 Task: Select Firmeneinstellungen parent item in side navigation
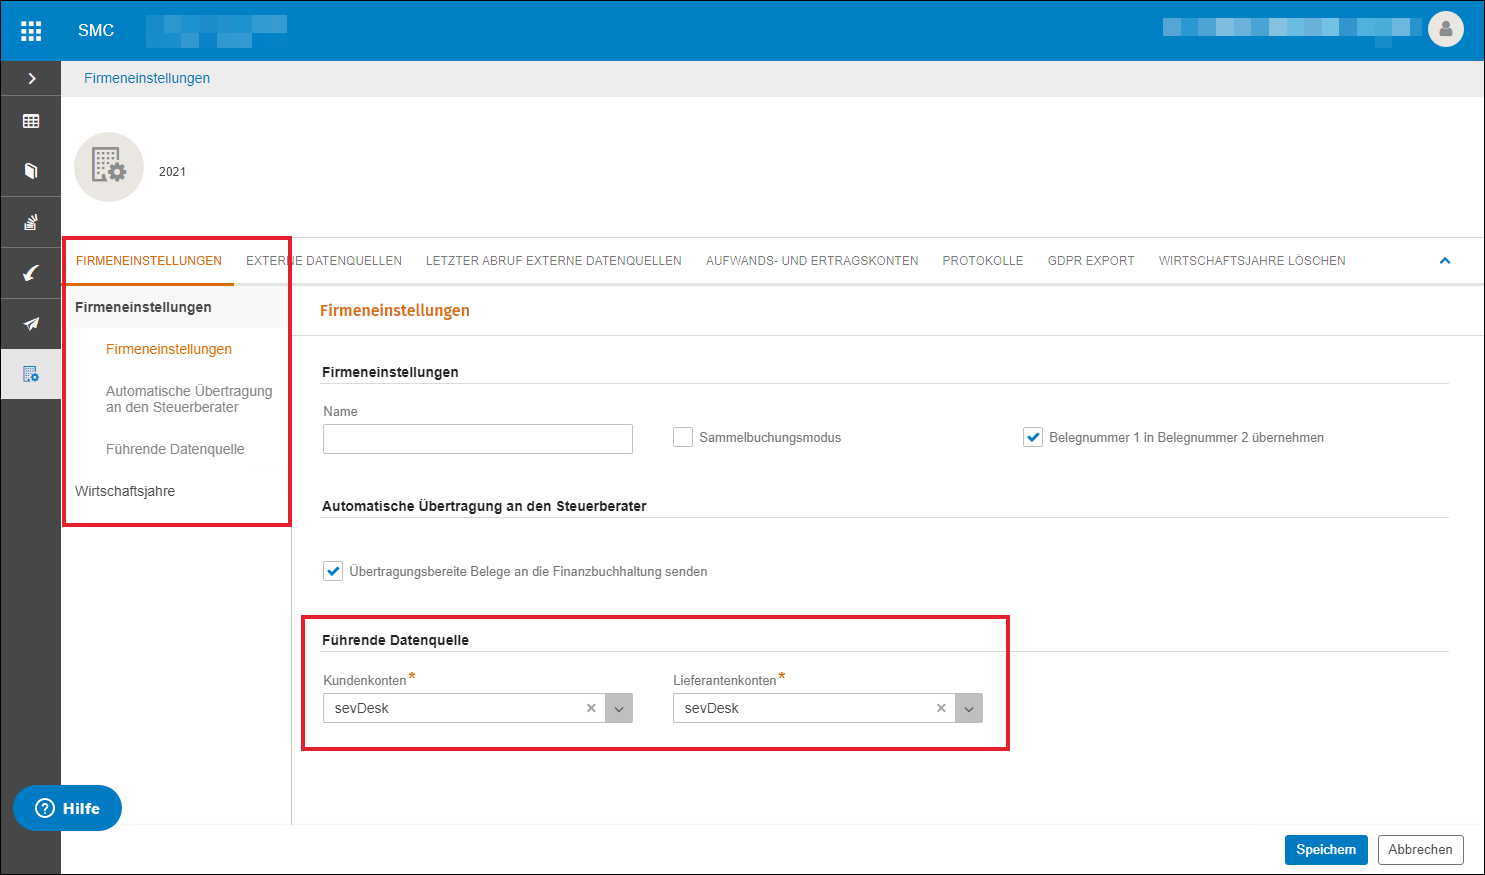143,307
